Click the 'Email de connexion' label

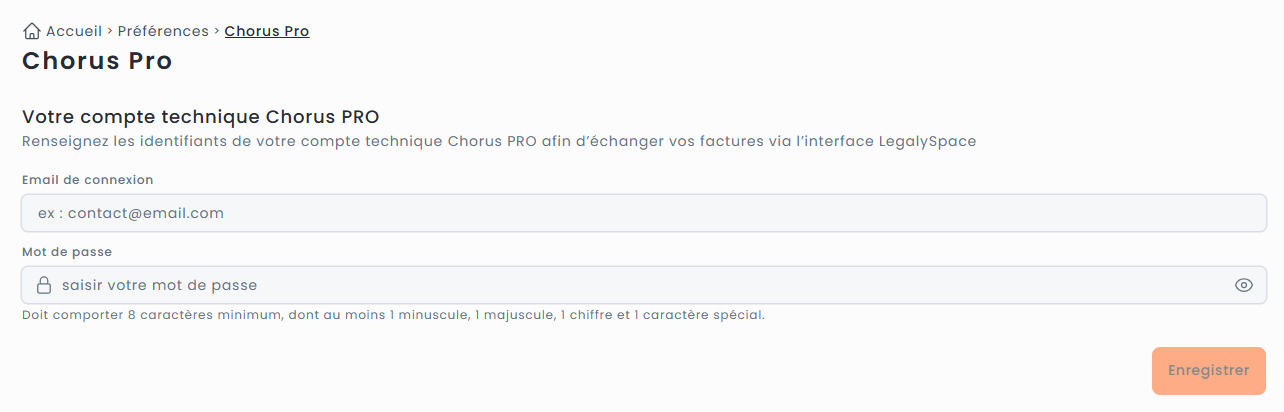click(88, 180)
